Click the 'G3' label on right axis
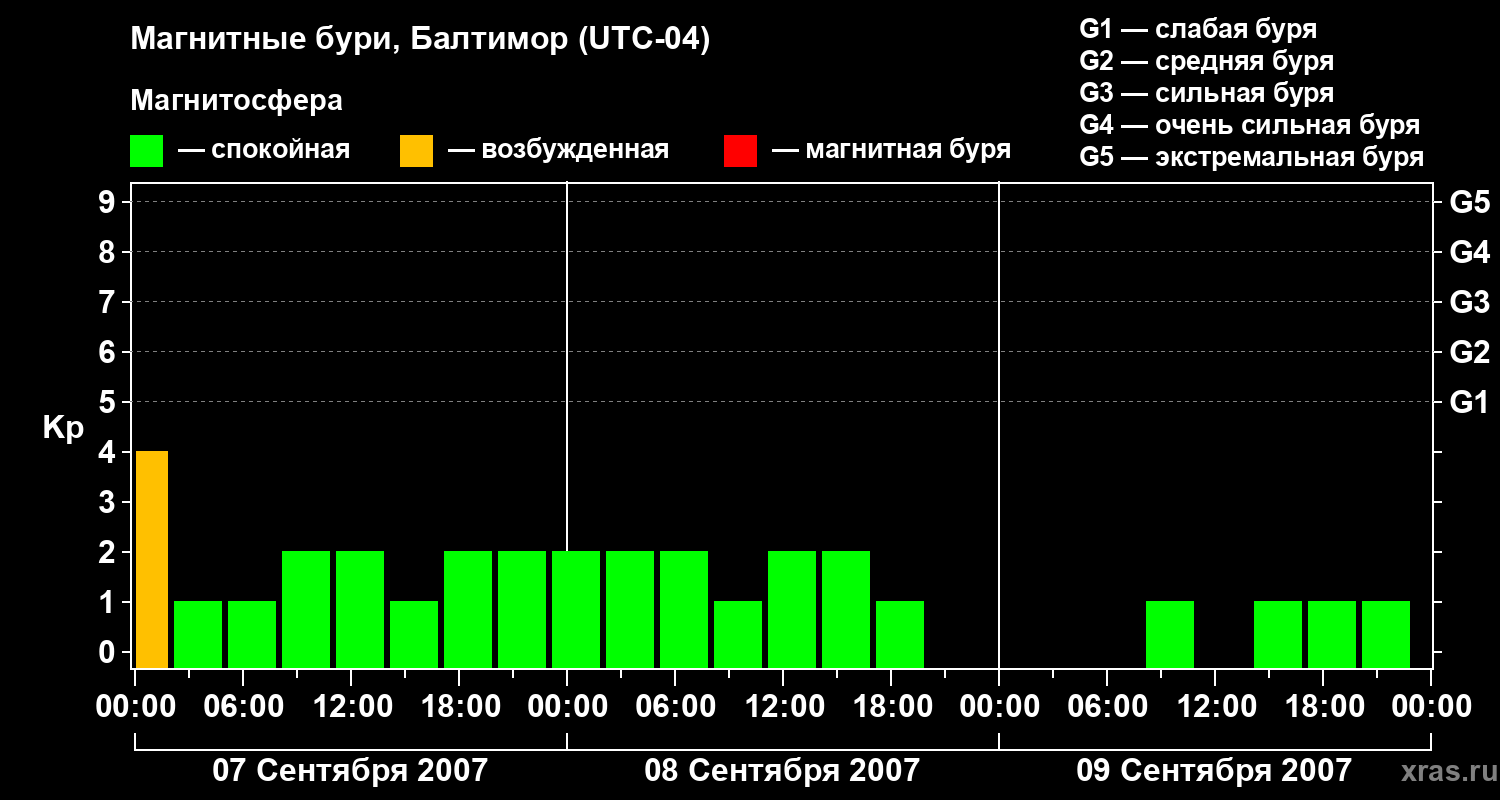Image resolution: width=1500 pixels, height=800 pixels. point(1469,302)
